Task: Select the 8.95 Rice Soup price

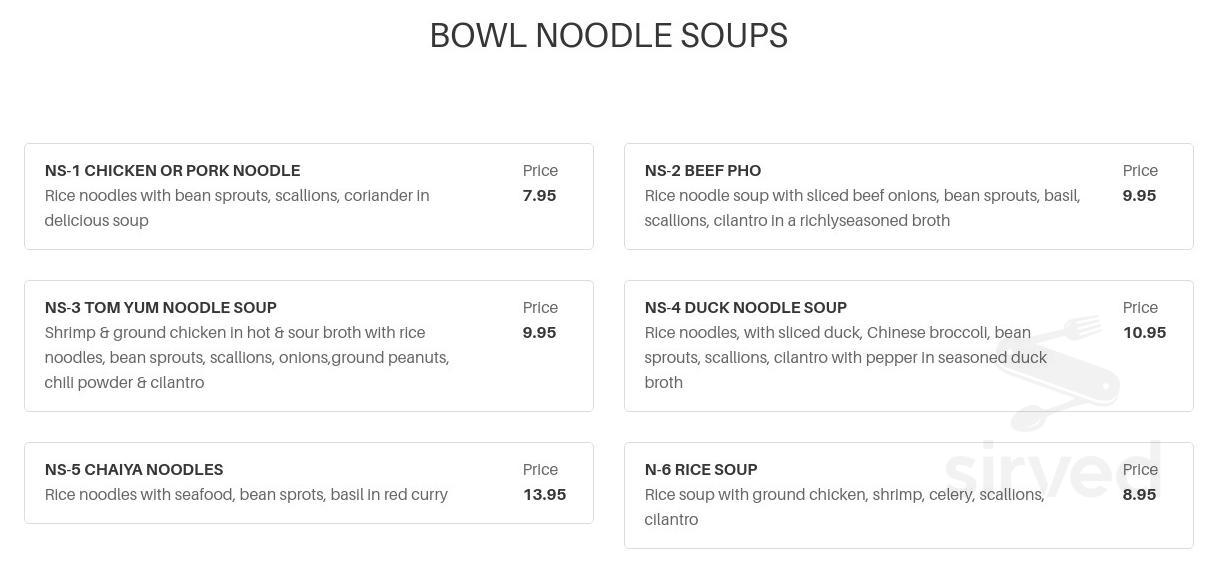Action: click(x=1139, y=495)
